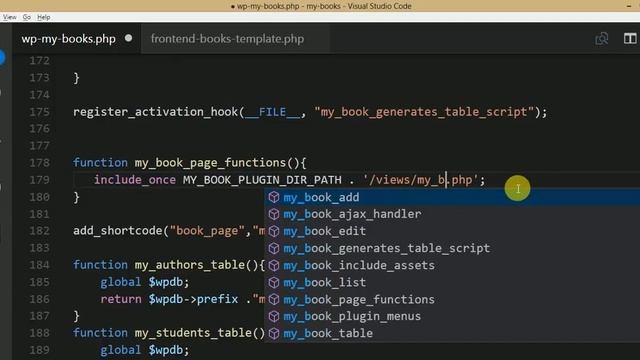Open the frontend-books-template.php tab

227,39
